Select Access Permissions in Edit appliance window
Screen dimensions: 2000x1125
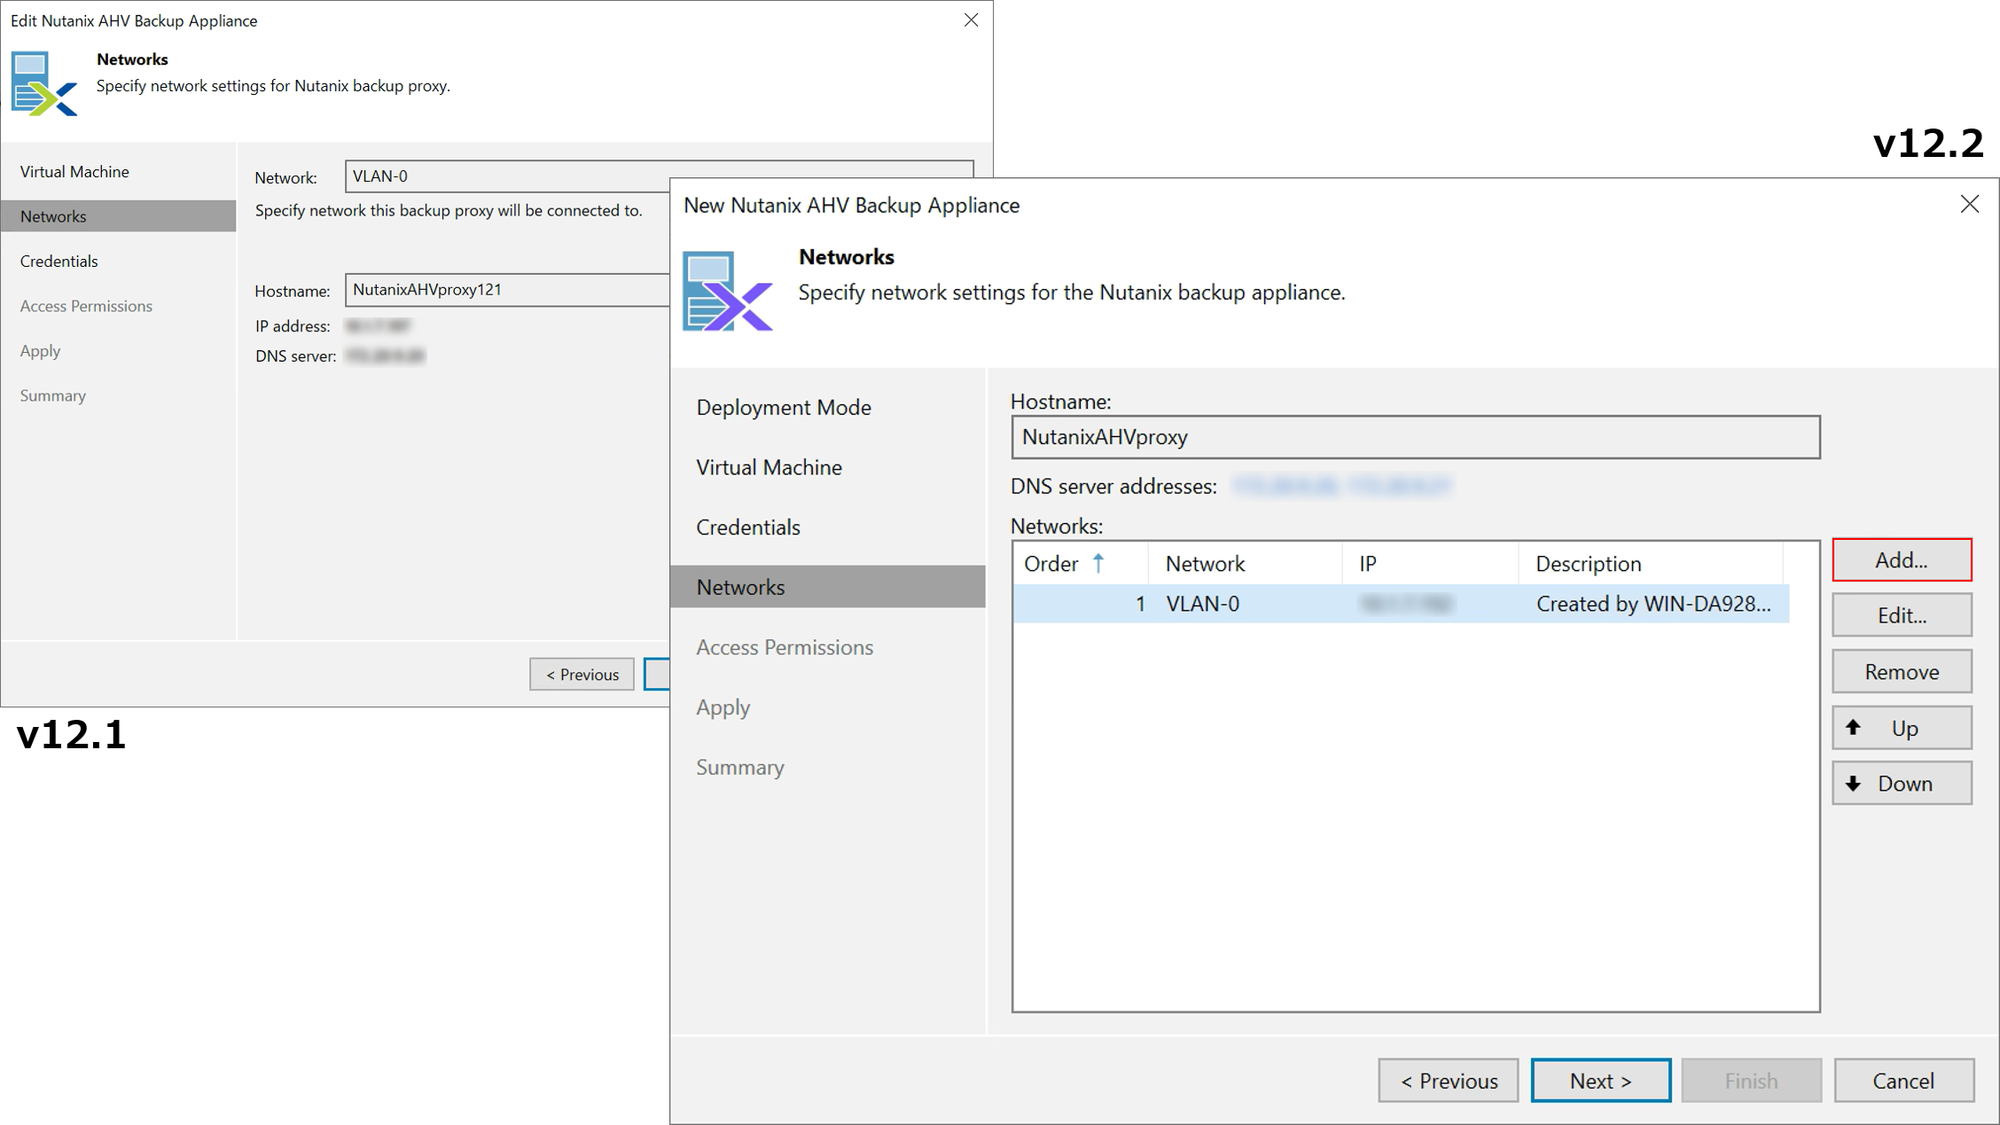pyautogui.click(x=86, y=306)
